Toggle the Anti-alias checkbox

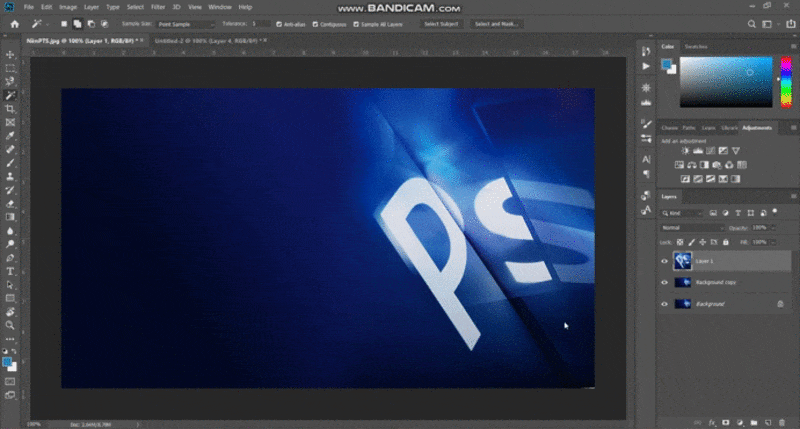pos(279,24)
